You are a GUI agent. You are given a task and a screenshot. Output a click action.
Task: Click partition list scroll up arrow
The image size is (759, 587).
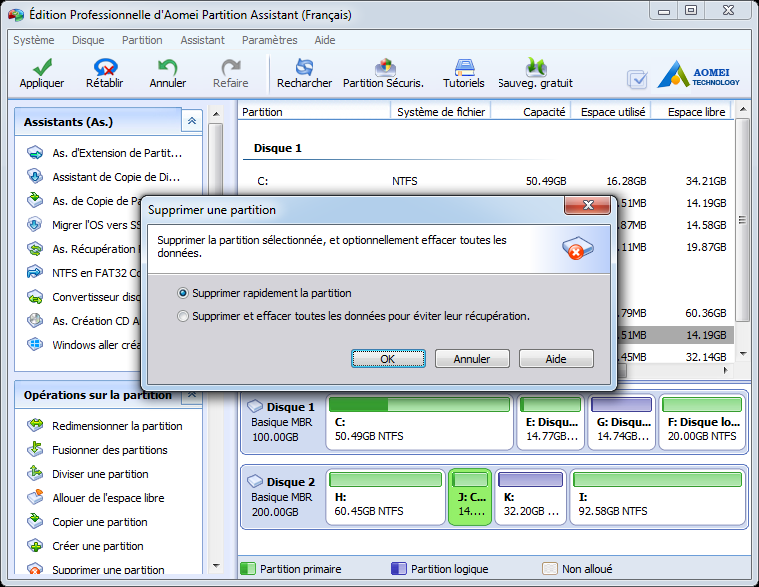(x=743, y=110)
